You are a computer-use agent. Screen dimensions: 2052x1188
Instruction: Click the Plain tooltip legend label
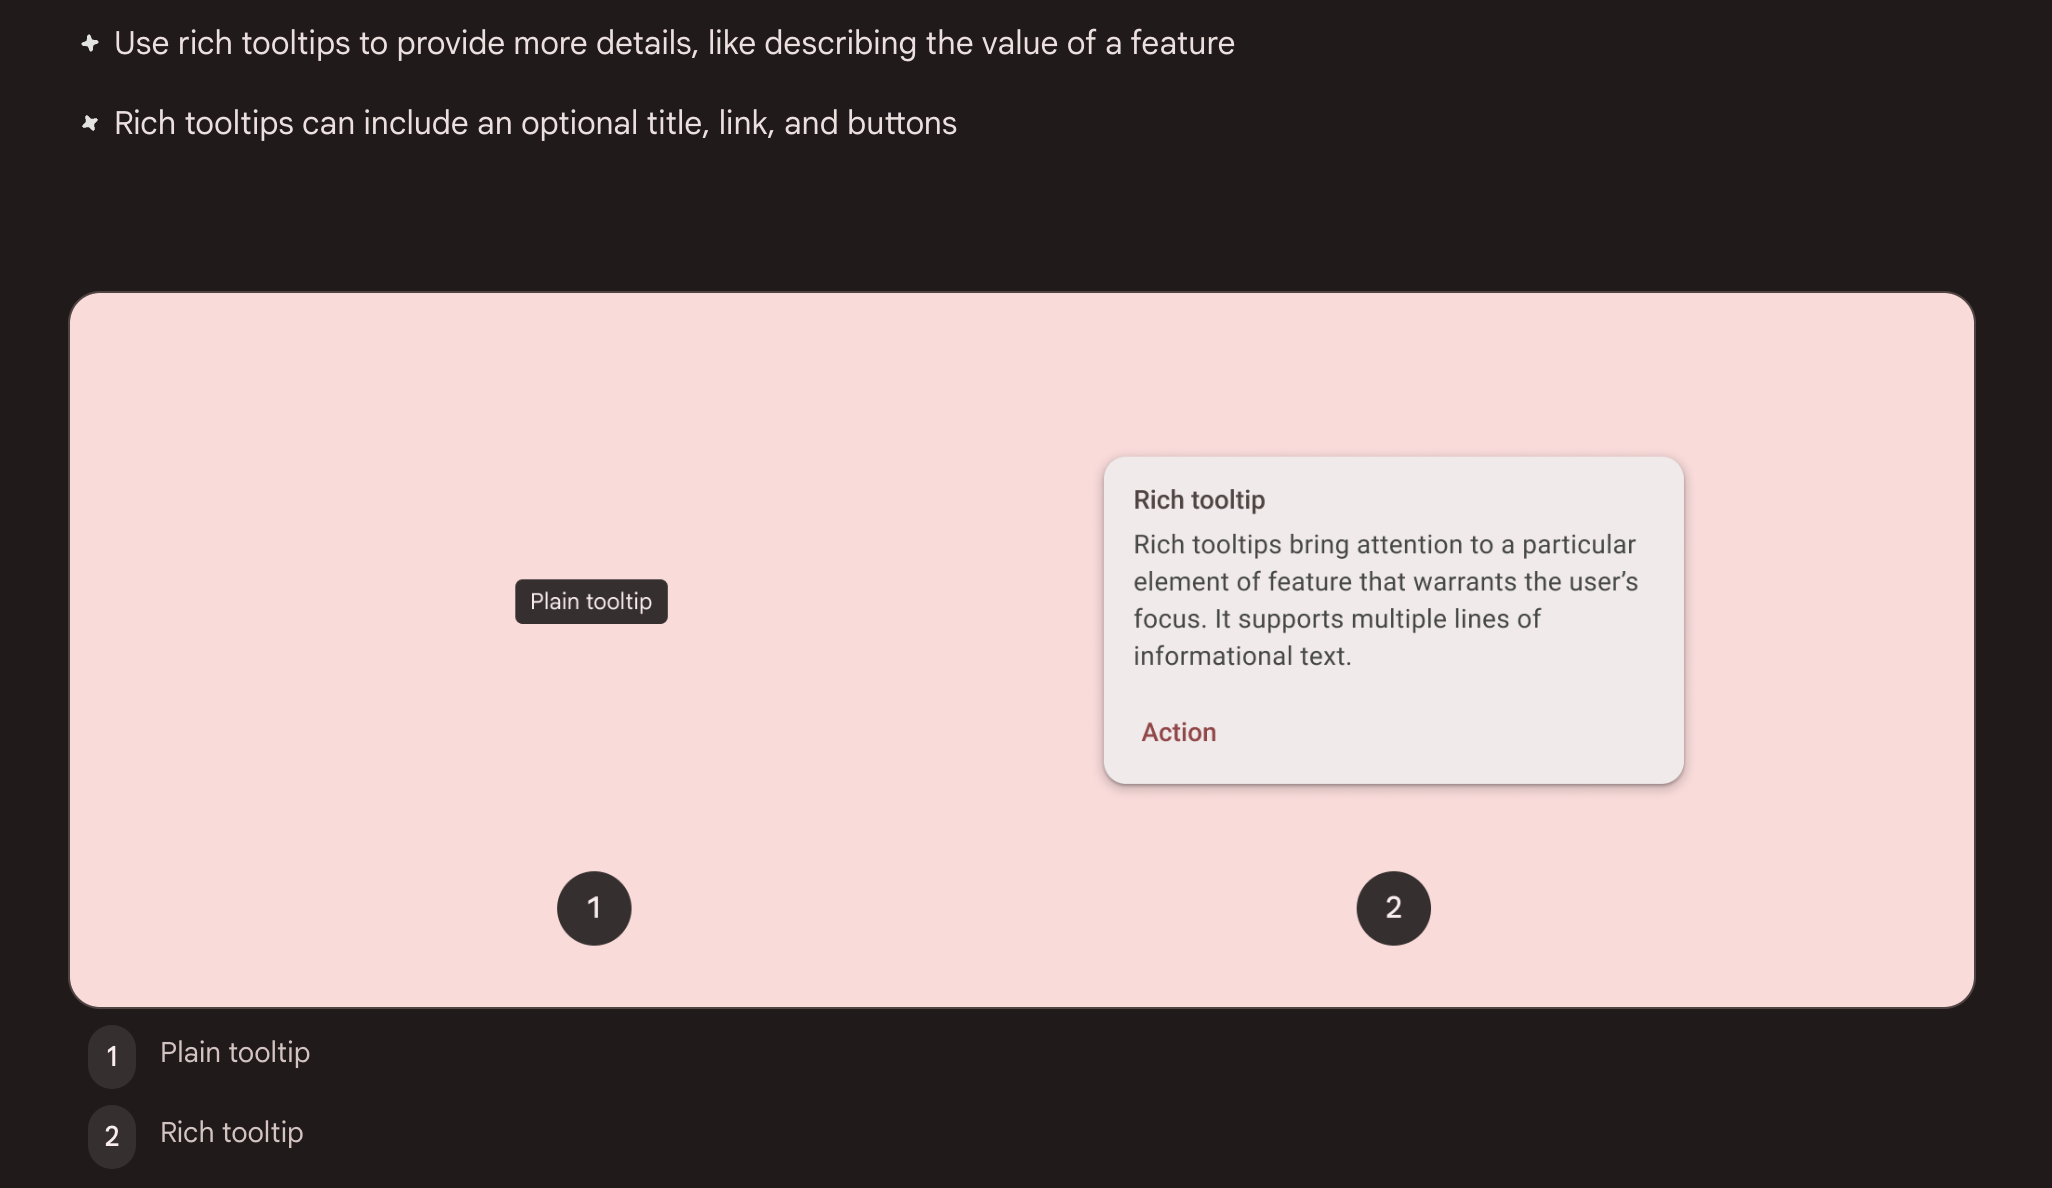[235, 1052]
